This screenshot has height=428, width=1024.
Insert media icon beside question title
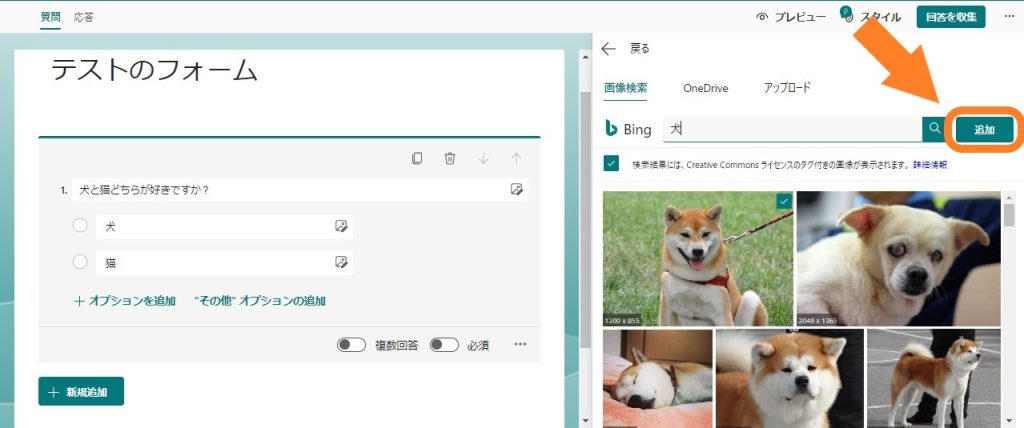coord(517,189)
